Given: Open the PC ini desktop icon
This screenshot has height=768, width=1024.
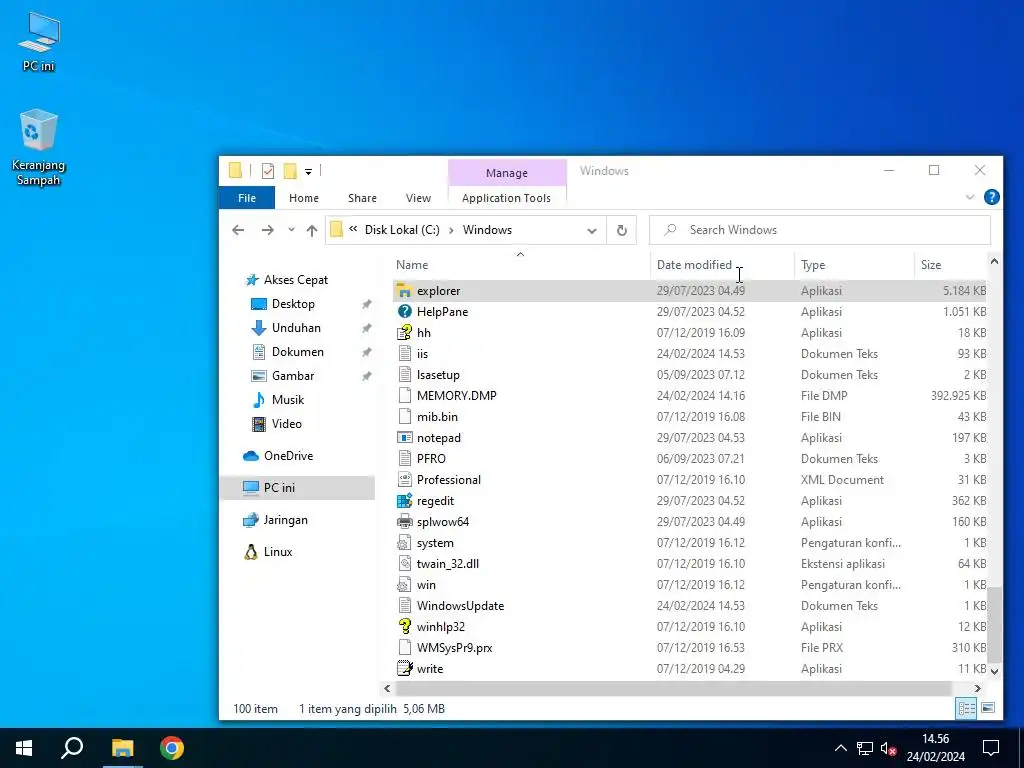Looking at the screenshot, I should 39,40.
